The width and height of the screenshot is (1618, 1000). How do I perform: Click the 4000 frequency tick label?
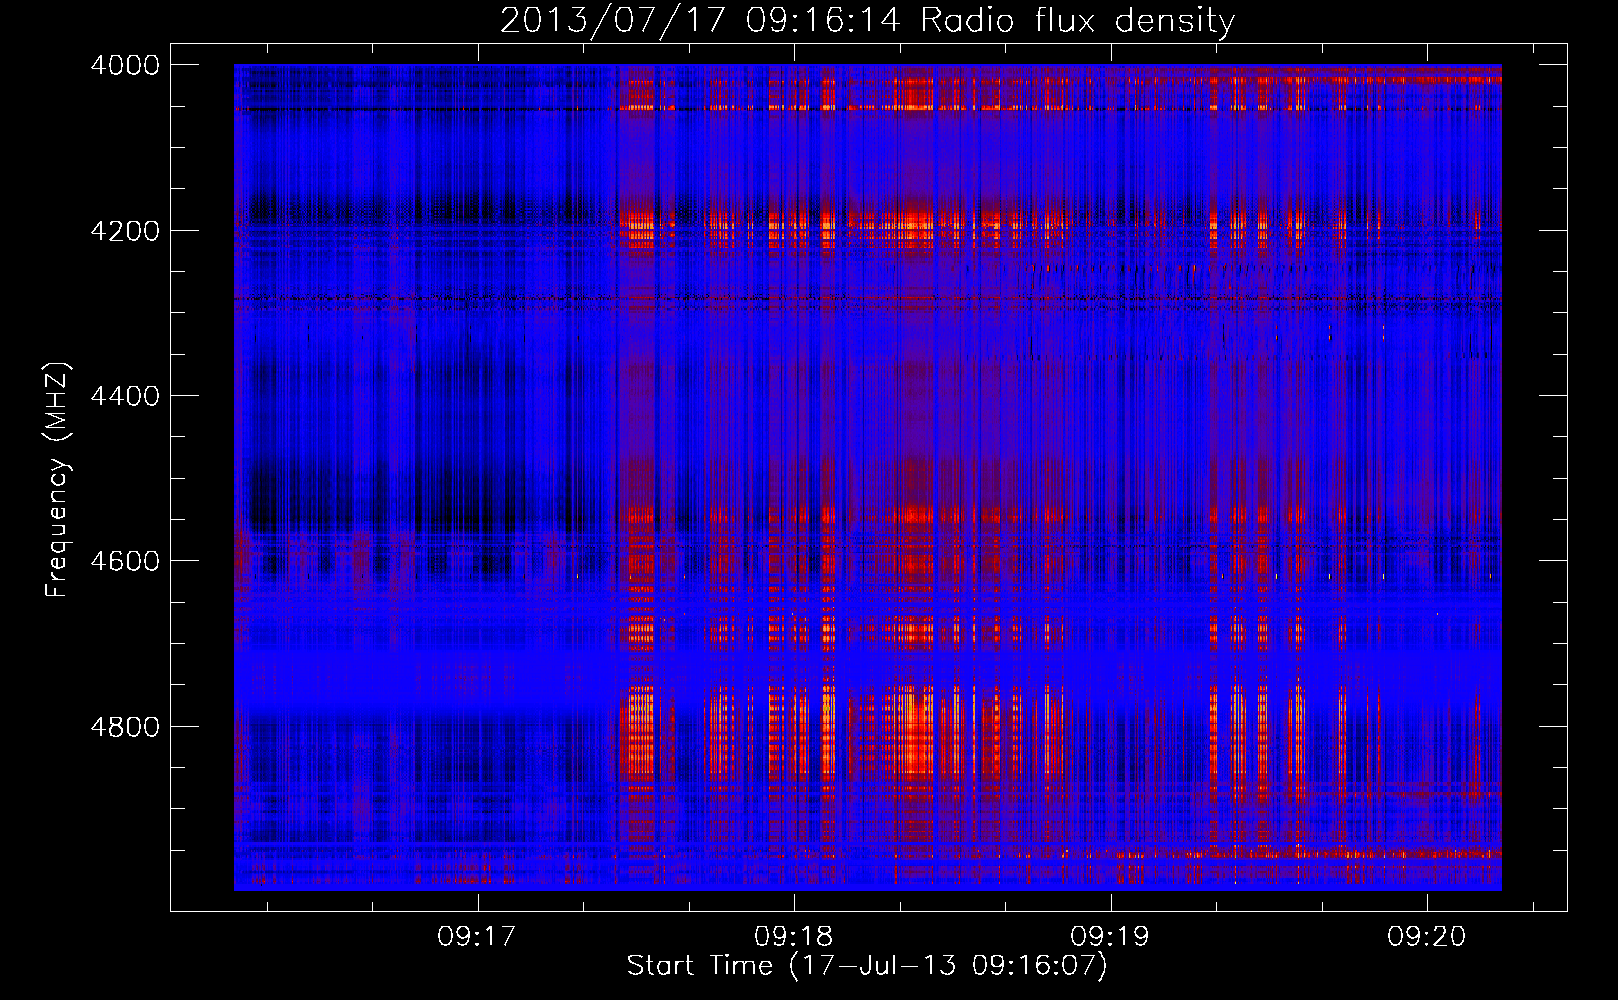pos(125,65)
